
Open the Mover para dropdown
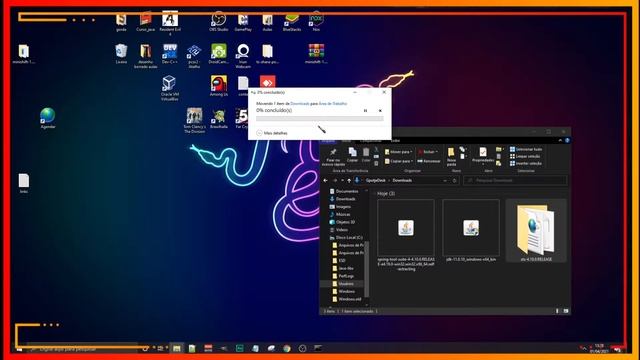(398, 152)
